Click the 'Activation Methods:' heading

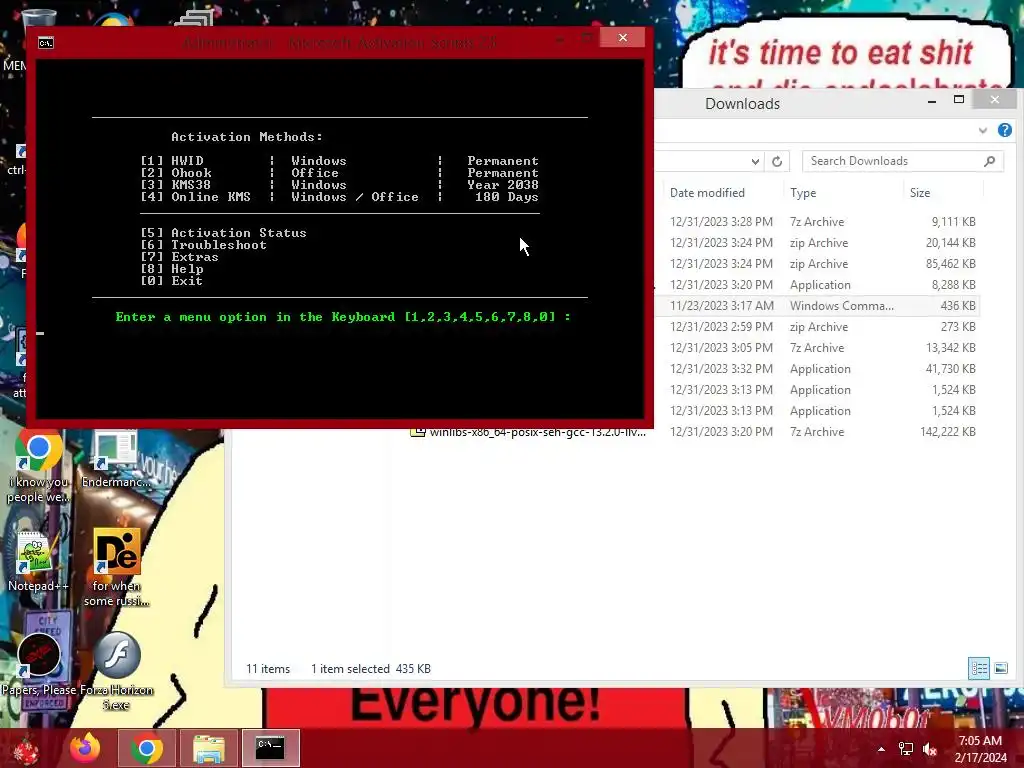(x=247, y=136)
